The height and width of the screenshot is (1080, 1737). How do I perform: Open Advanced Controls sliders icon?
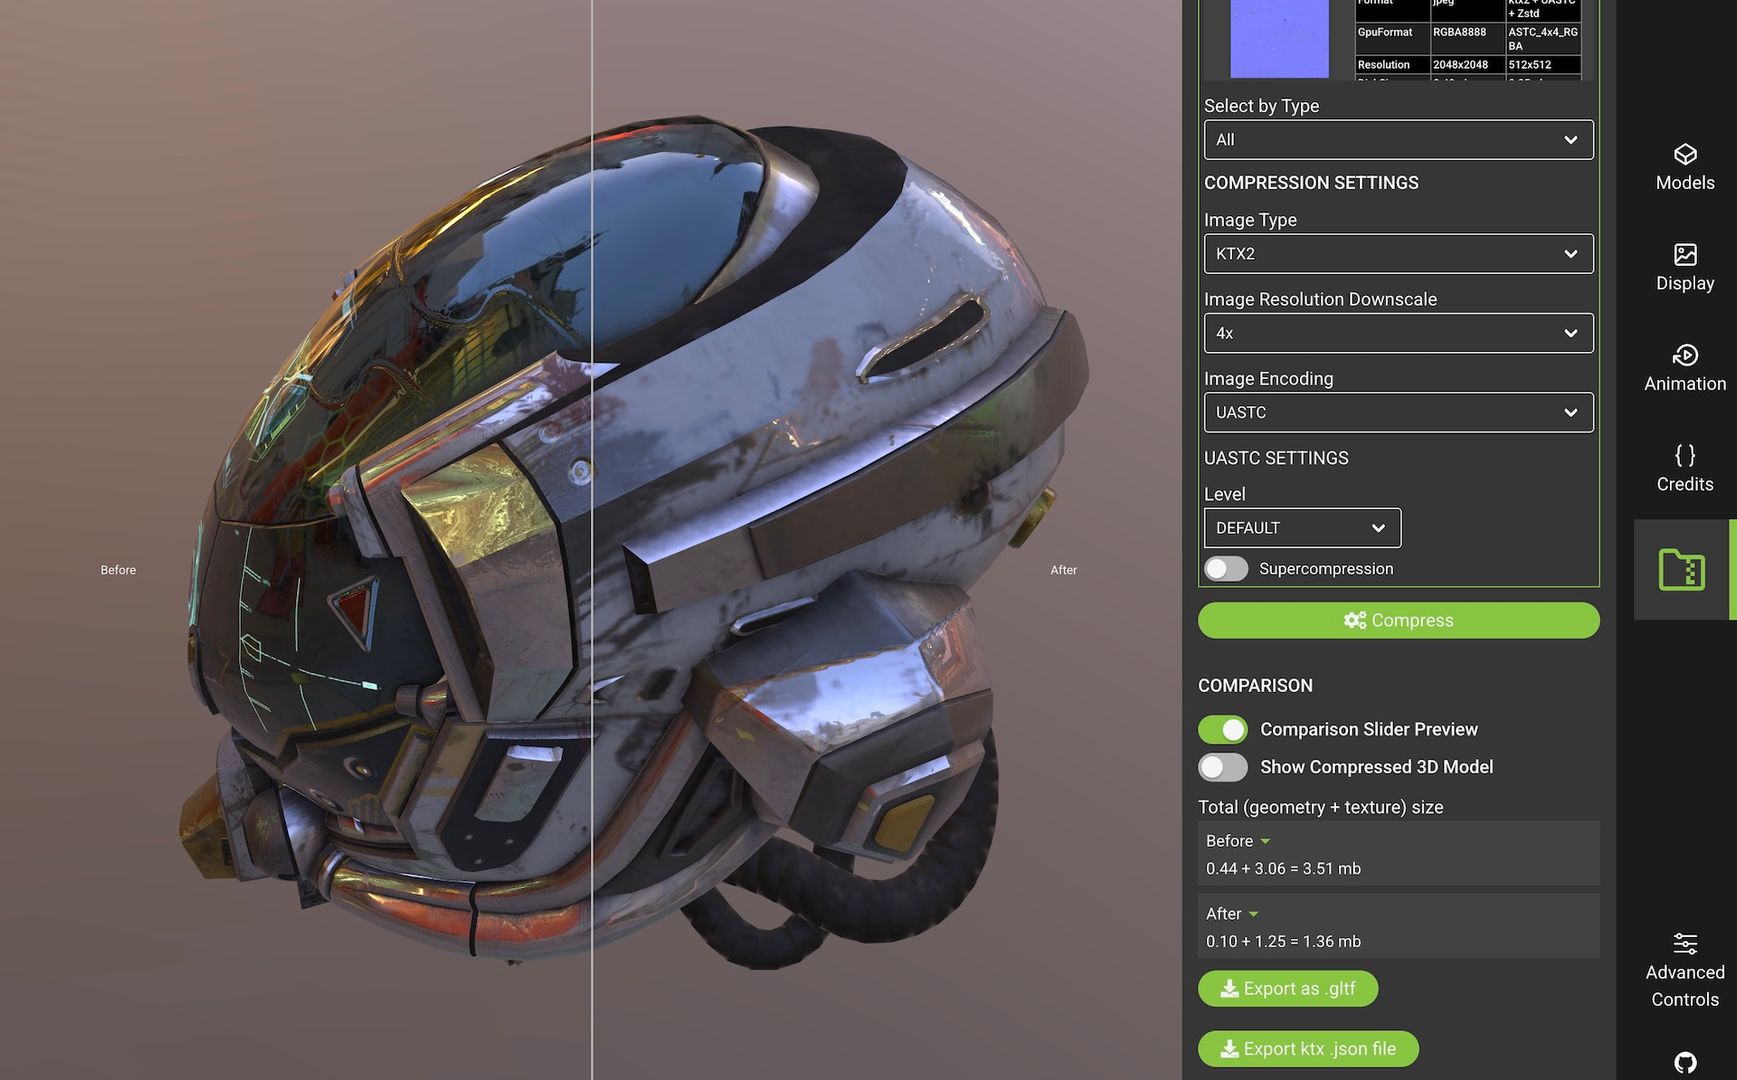[x=1685, y=944]
